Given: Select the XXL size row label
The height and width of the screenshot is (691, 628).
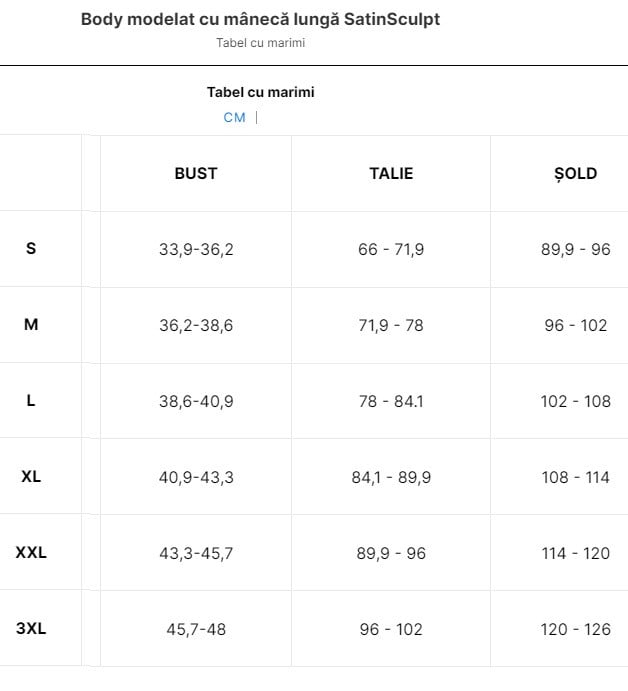Looking at the screenshot, I should (31, 553).
